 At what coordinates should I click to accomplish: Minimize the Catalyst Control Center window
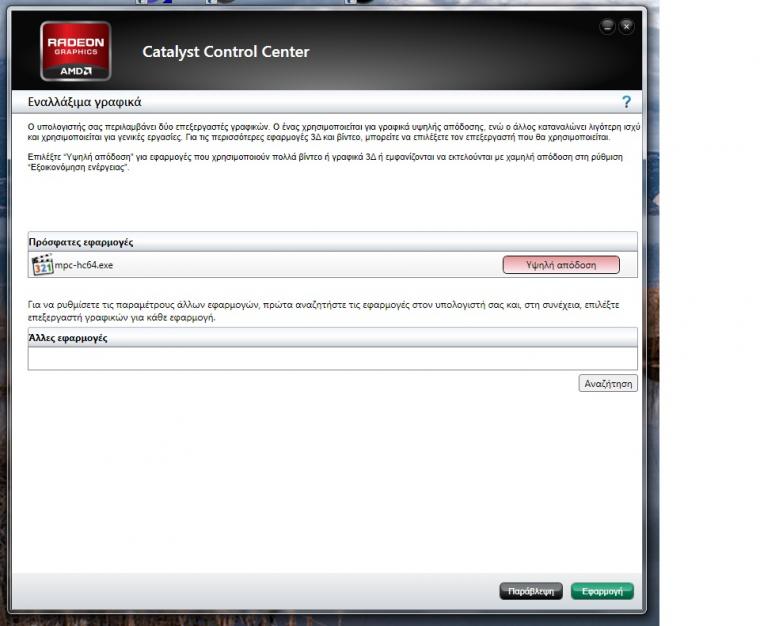coord(608,26)
